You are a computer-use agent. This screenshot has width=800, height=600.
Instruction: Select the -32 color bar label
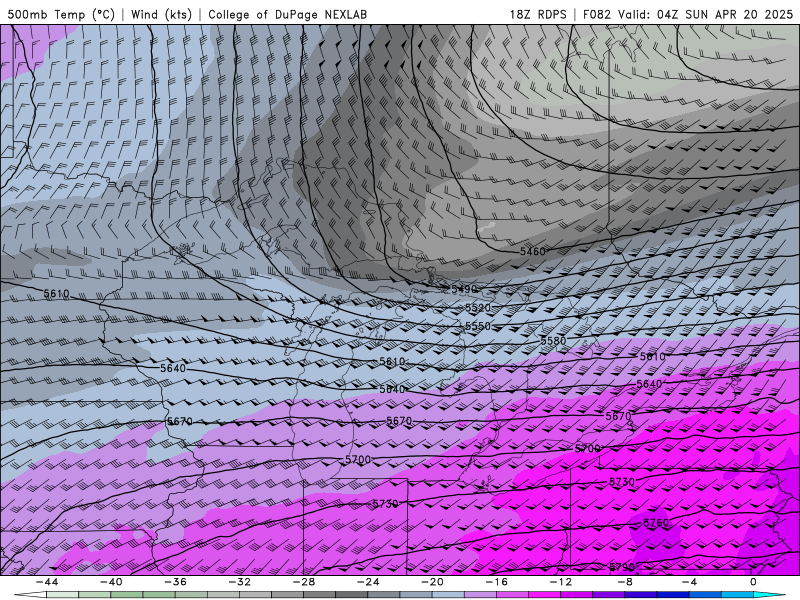click(x=239, y=582)
